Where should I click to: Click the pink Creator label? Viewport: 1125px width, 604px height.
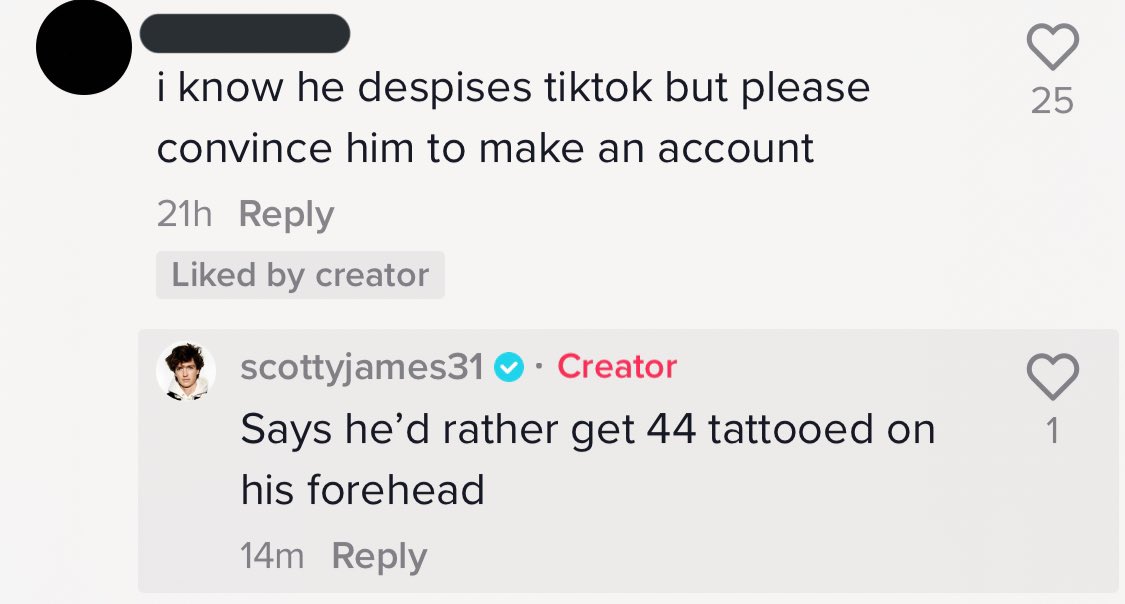(x=617, y=366)
